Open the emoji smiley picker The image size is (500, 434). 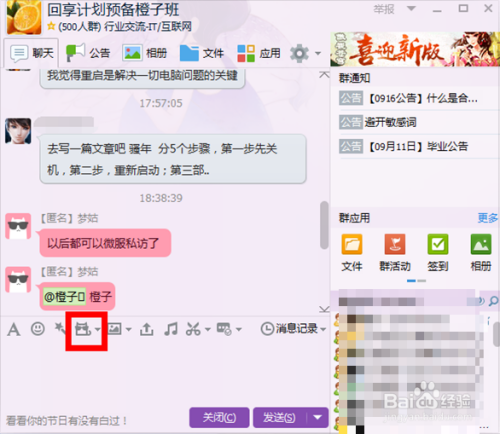point(38,329)
